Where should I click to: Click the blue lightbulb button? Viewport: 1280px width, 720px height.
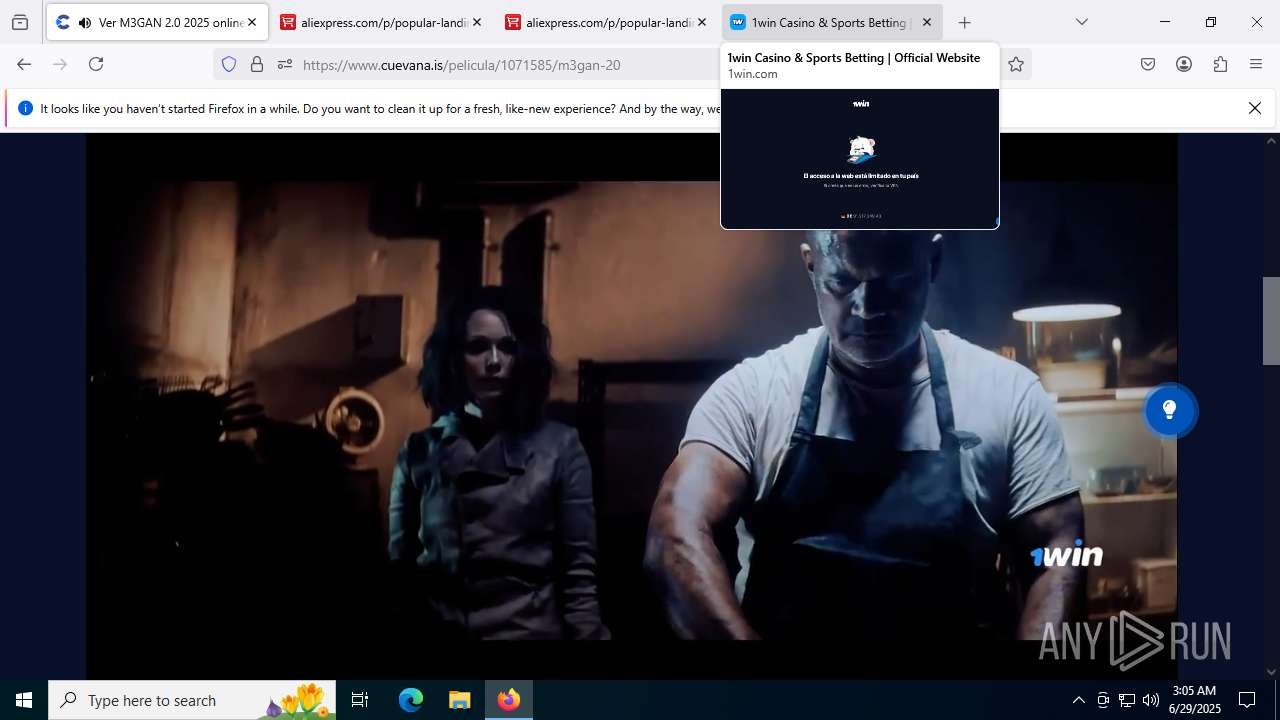click(x=1169, y=410)
